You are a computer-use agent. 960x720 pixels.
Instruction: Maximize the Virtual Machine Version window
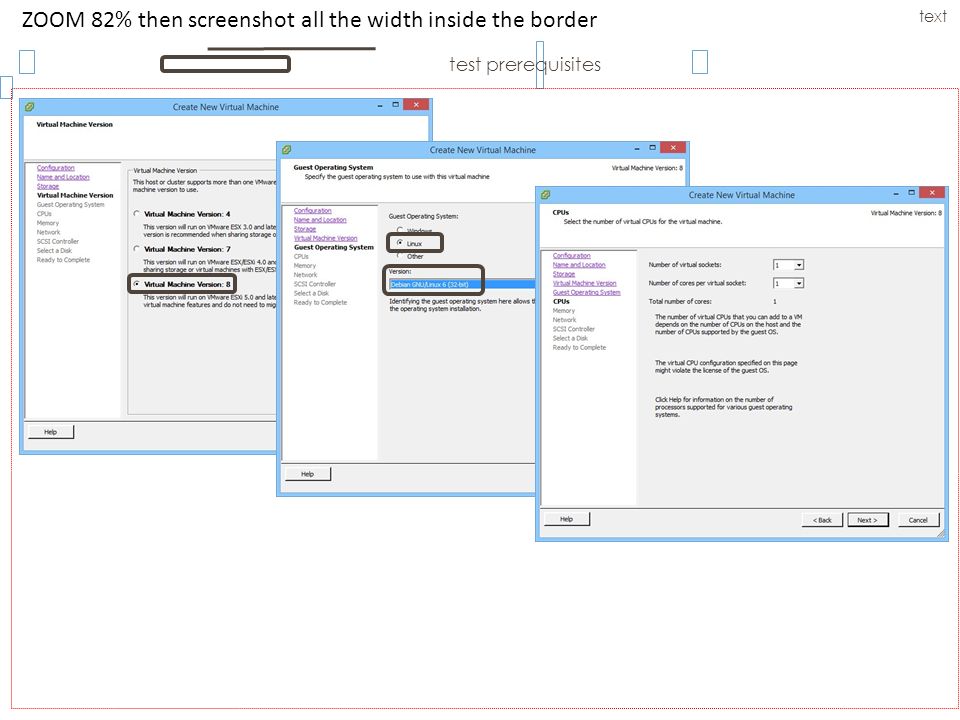coord(396,105)
